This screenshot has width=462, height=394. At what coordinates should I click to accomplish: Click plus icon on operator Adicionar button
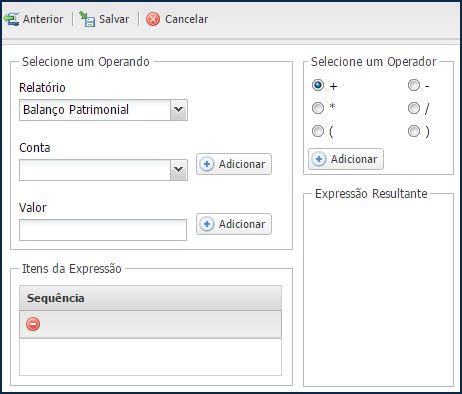[319, 159]
